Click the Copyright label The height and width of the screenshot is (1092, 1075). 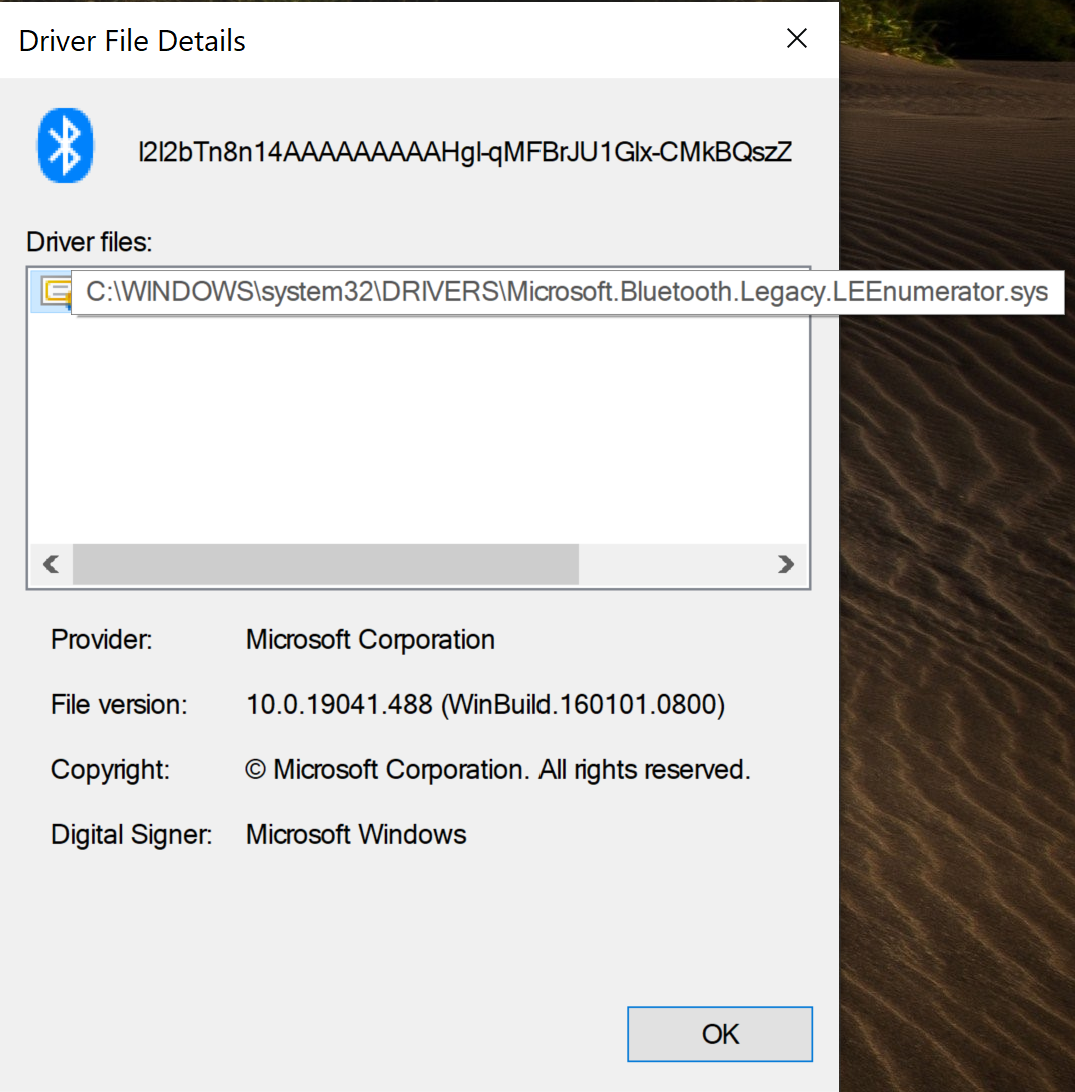click(x=110, y=770)
